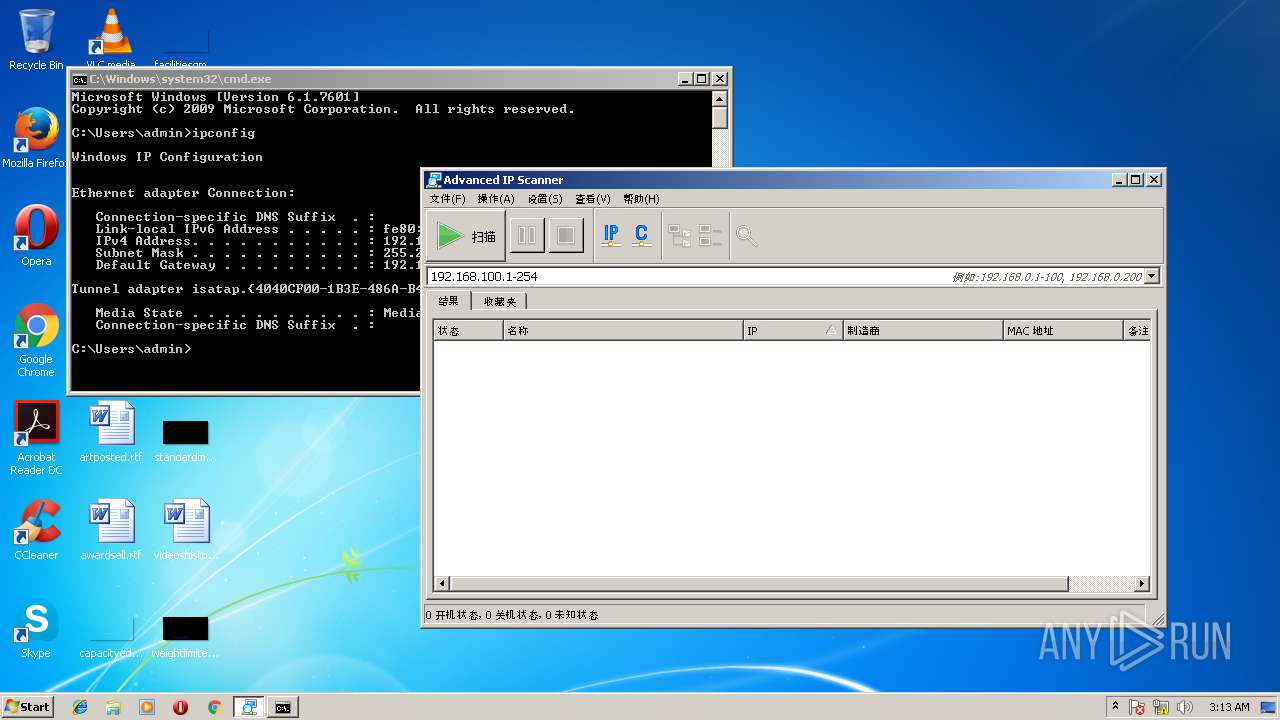Click the pause scan toolbar button

527,236
